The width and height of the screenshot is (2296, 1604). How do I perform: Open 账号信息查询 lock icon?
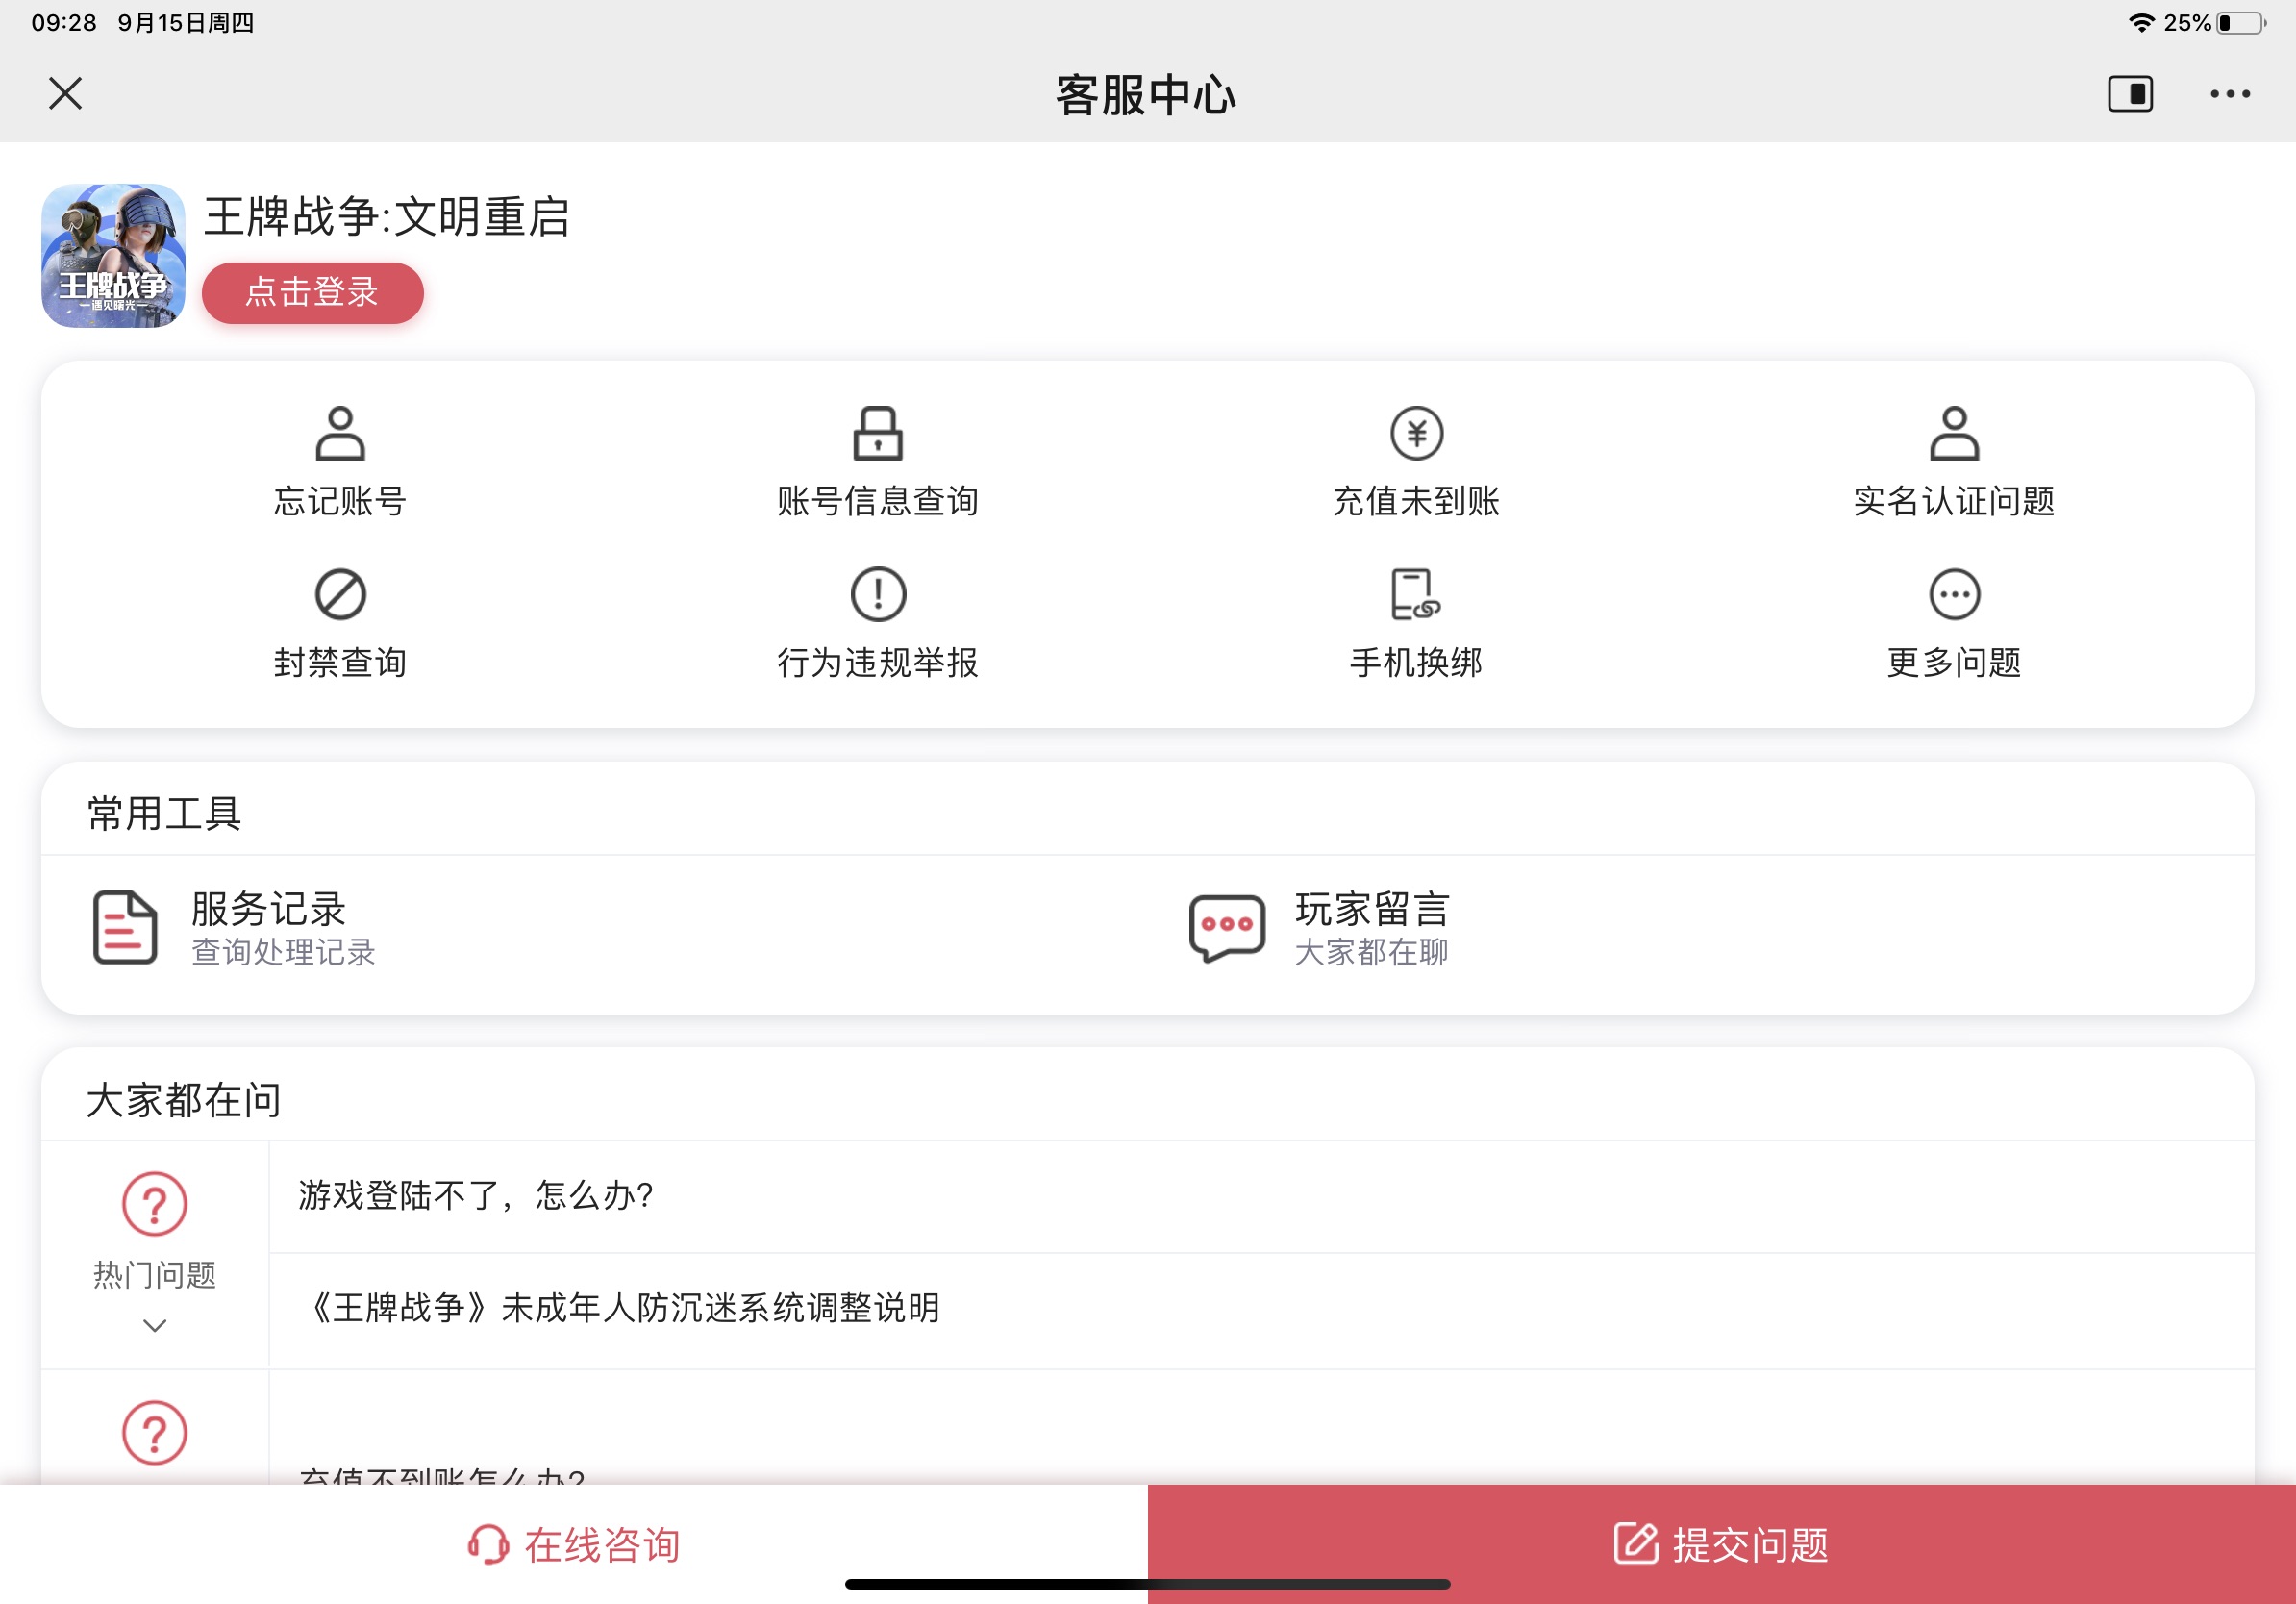[x=878, y=433]
